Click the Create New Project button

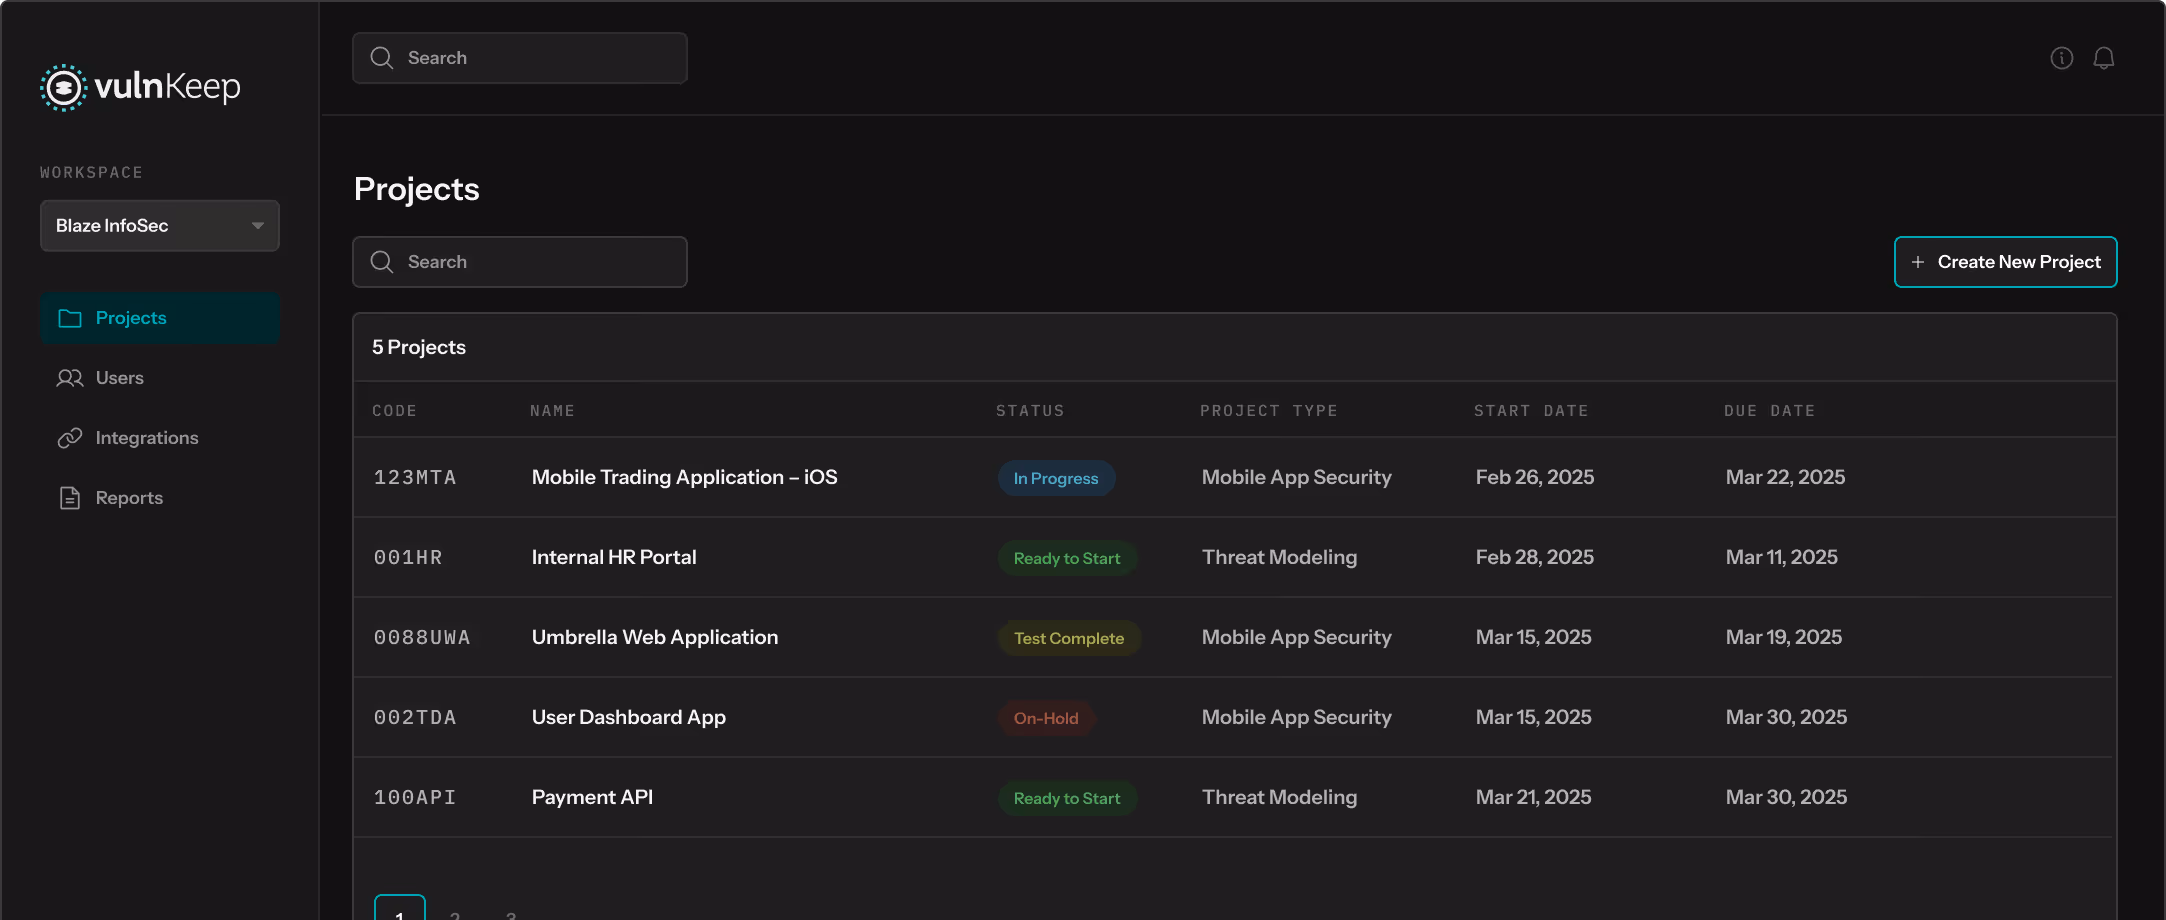pyautogui.click(x=2006, y=262)
